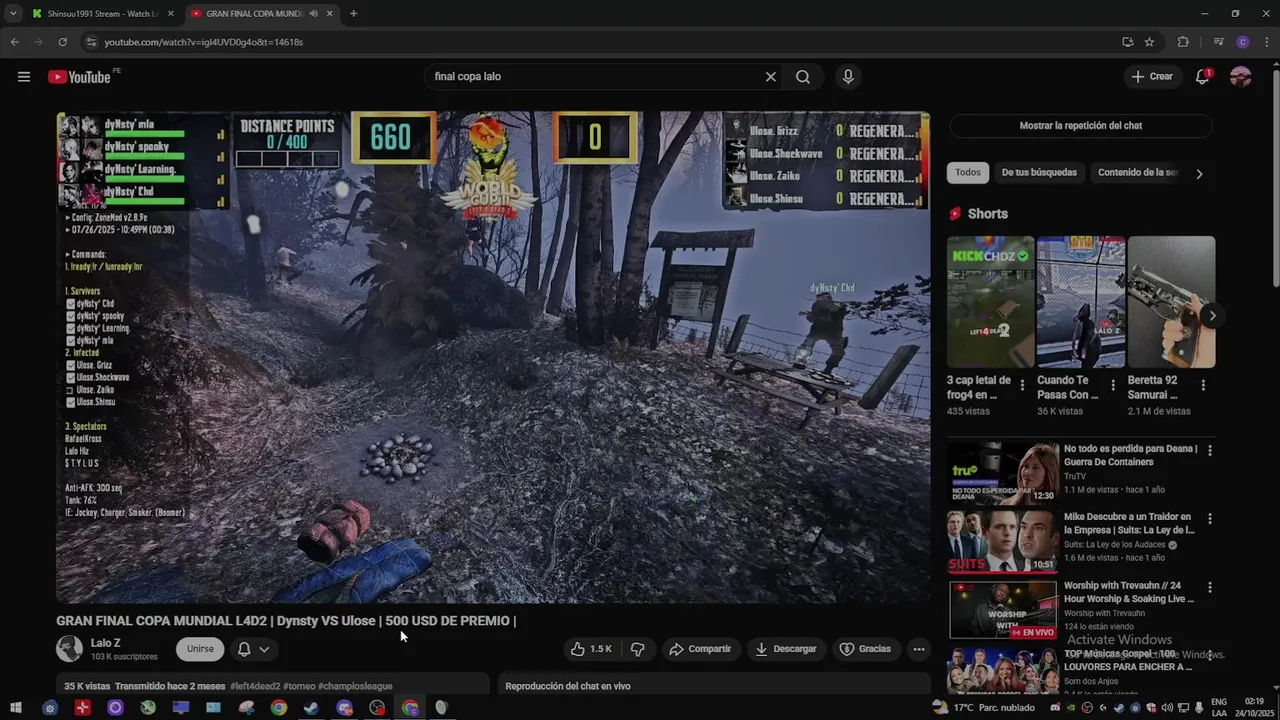Open '3 cap letal de frog4' short thumbnail
Viewport: 1280px width, 720px height.
[990, 302]
